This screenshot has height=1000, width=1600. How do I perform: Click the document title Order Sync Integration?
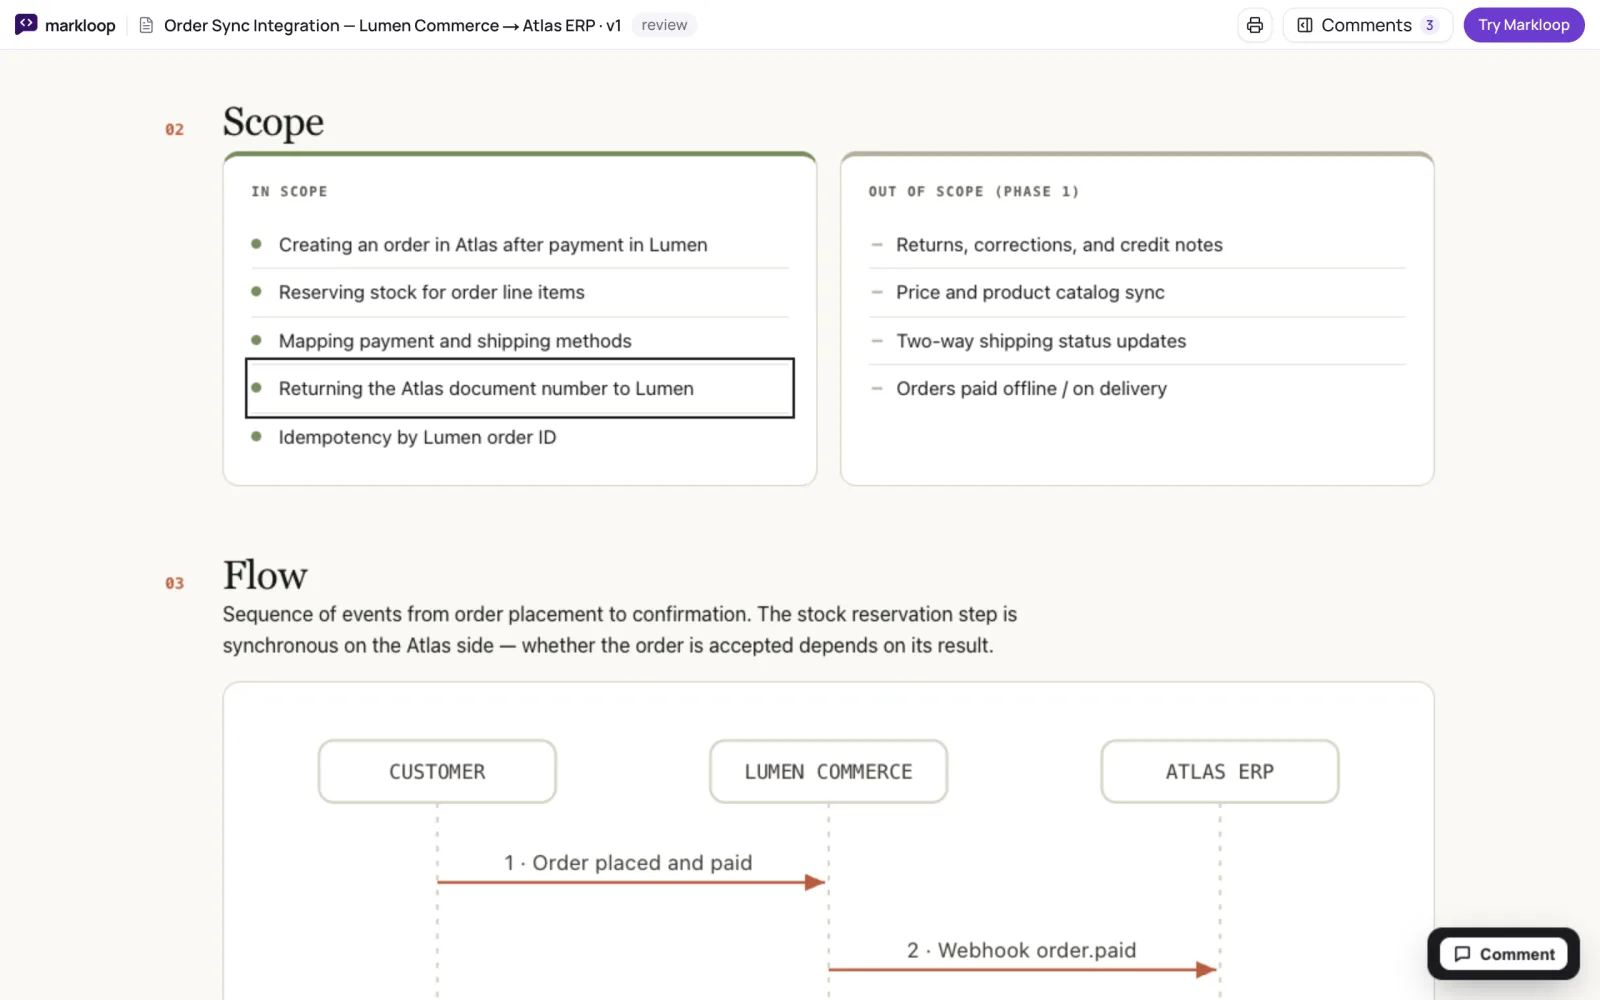pyautogui.click(x=392, y=25)
